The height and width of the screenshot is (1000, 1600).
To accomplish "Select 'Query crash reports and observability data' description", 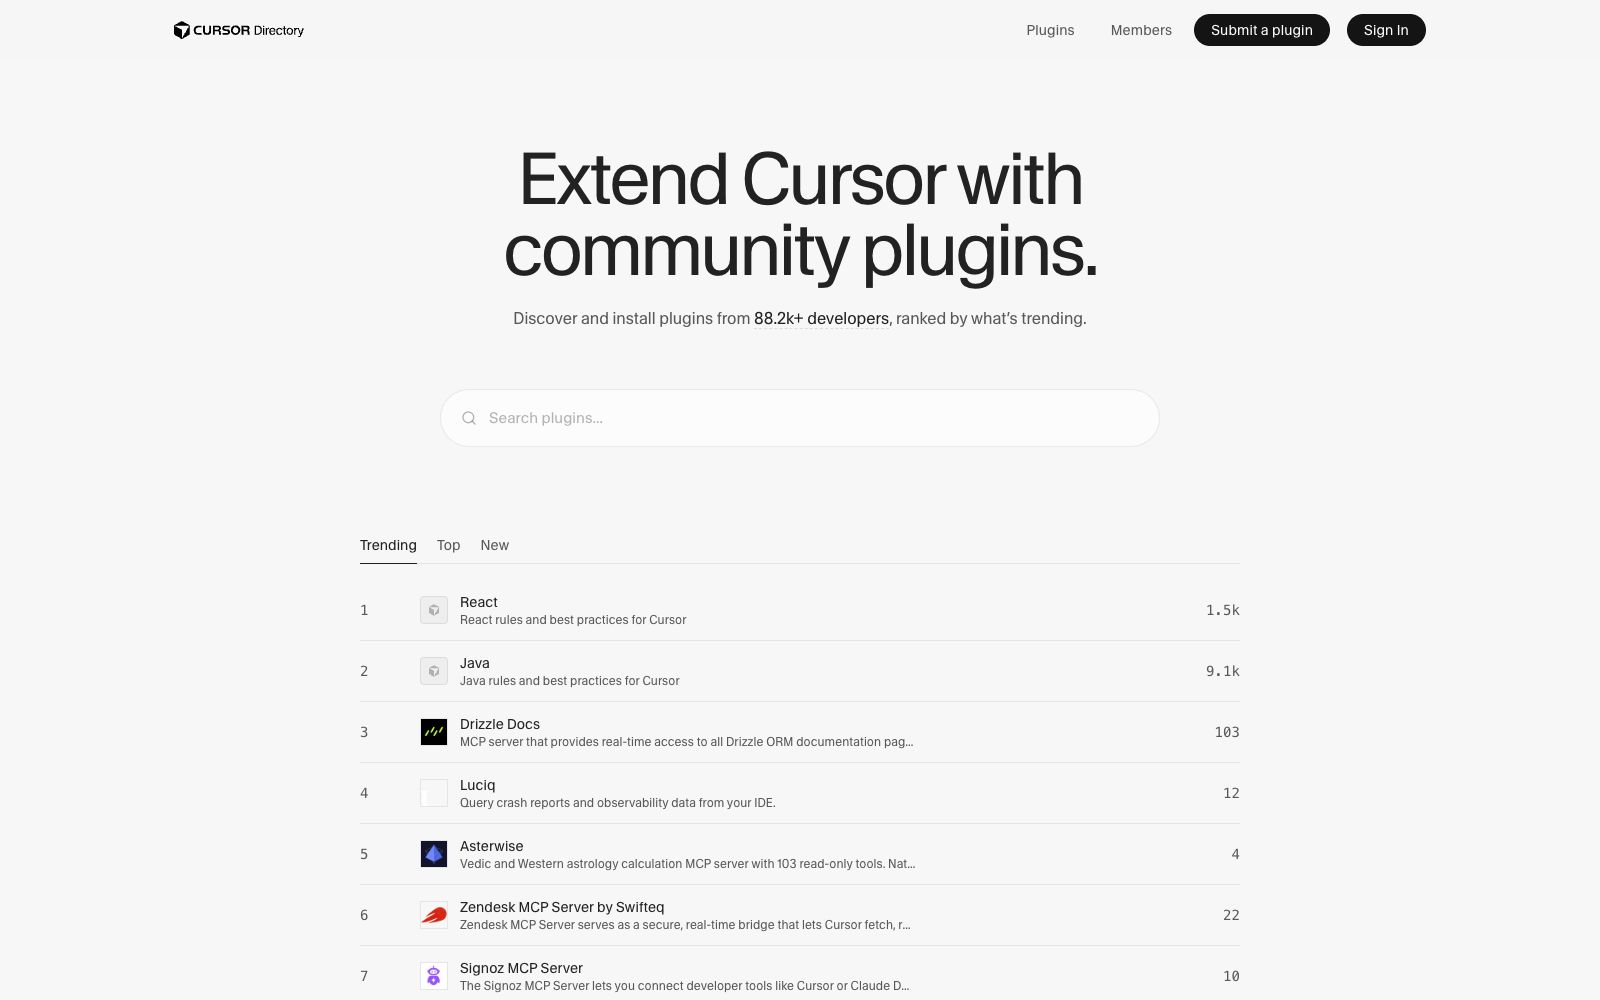I will (618, 803).
